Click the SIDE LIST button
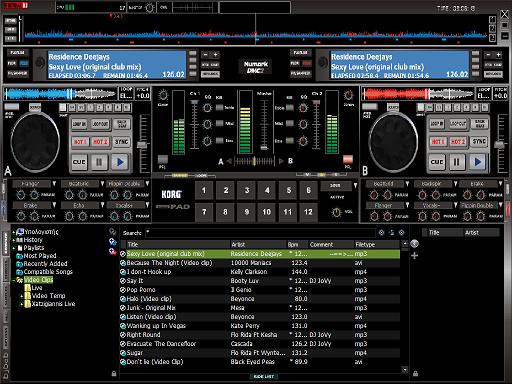The height and width of the screenshot is (387, 513). [x=264, y=377]
